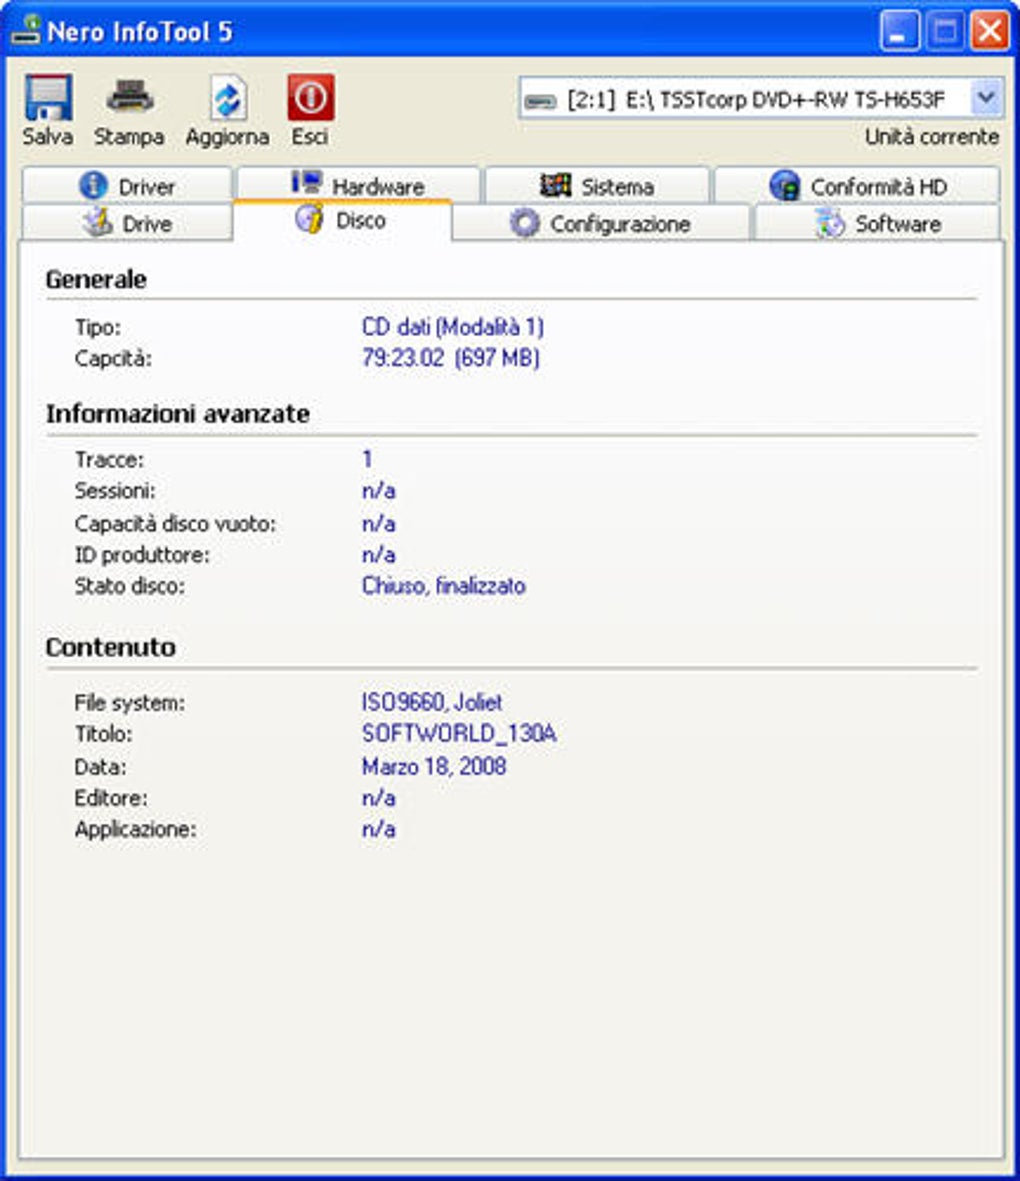Switch to the Software tab

(x=878, y=224)
